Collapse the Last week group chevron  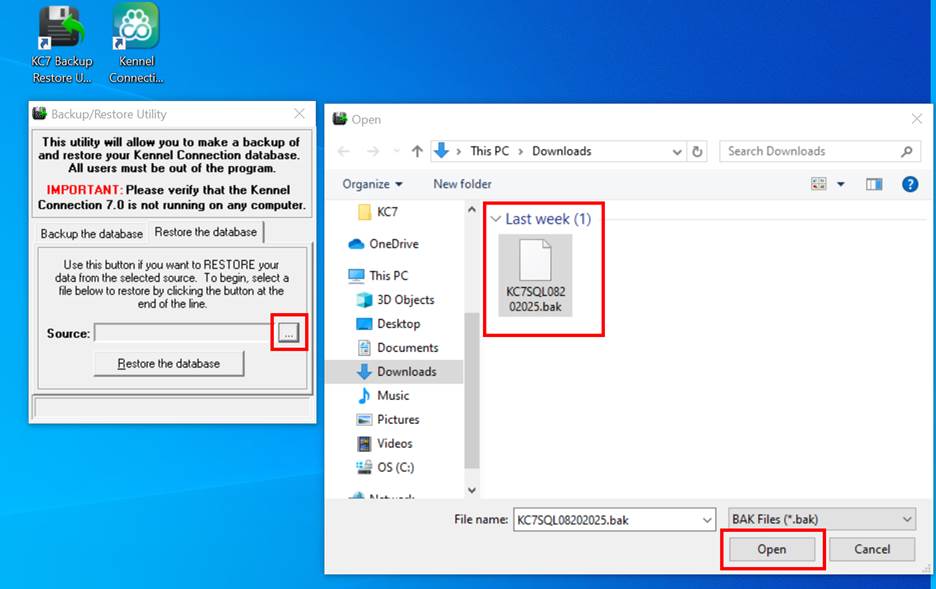click(494, 219)
